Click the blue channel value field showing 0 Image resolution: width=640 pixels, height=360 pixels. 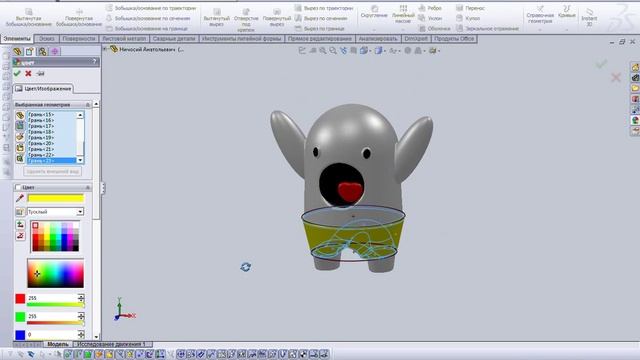(x=52, y=335)
